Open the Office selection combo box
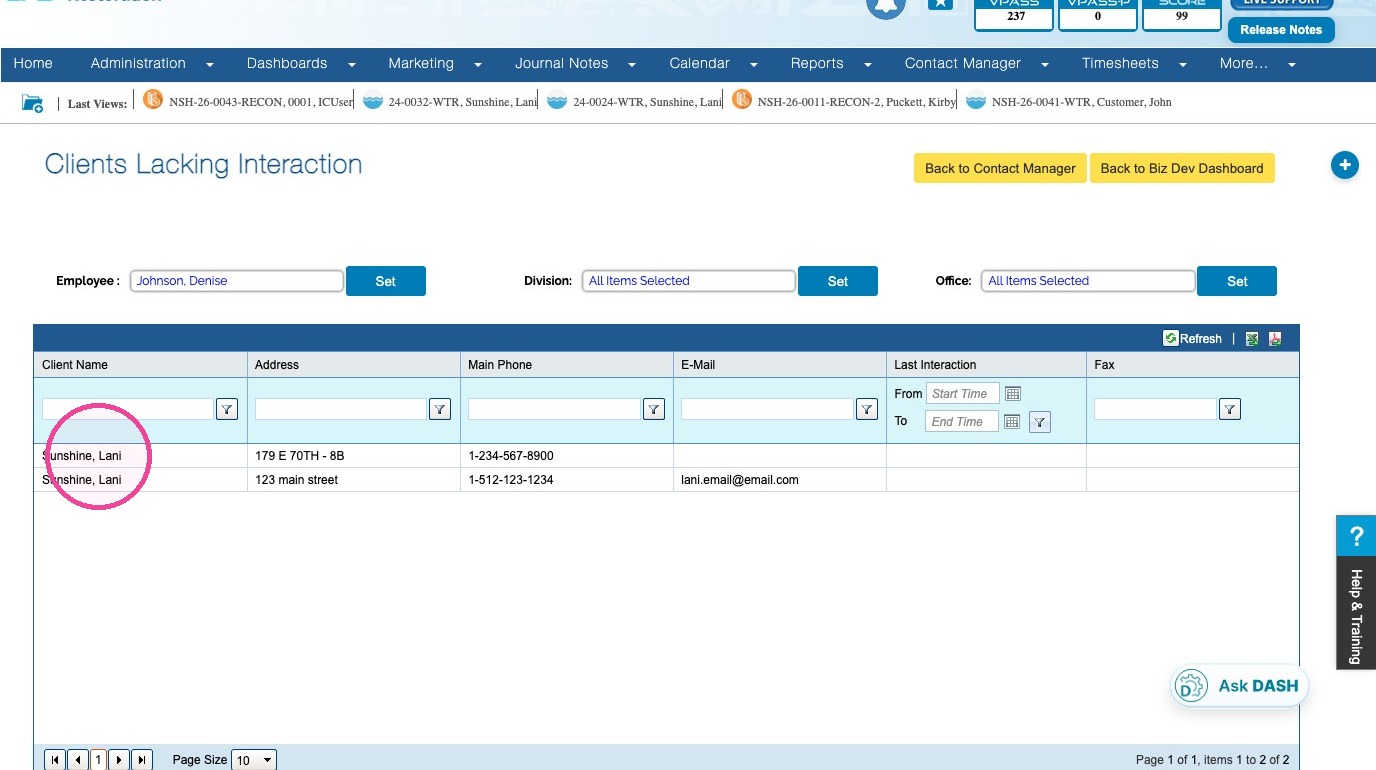Viewport: 1376px width, 770px height. (1088, 281)
